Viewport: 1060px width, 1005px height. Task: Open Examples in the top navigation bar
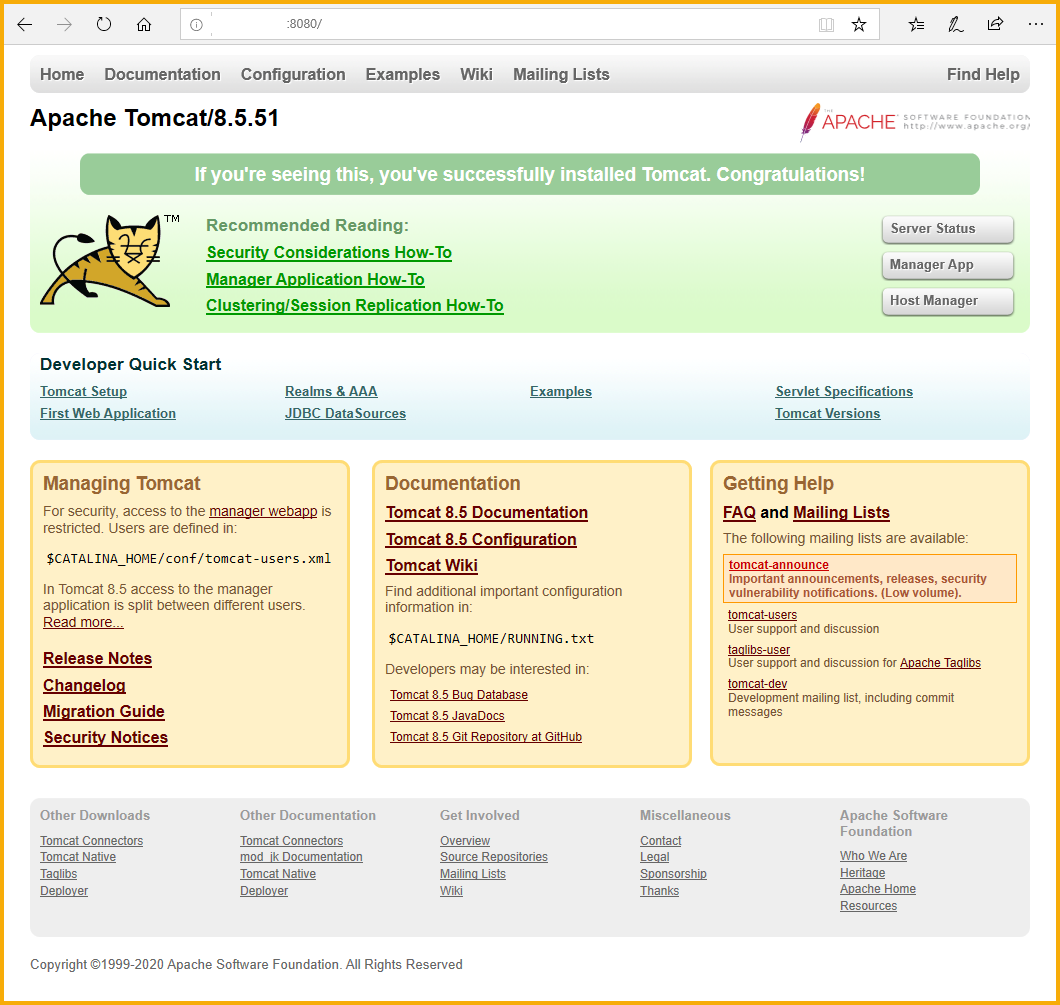coord(403,74)
